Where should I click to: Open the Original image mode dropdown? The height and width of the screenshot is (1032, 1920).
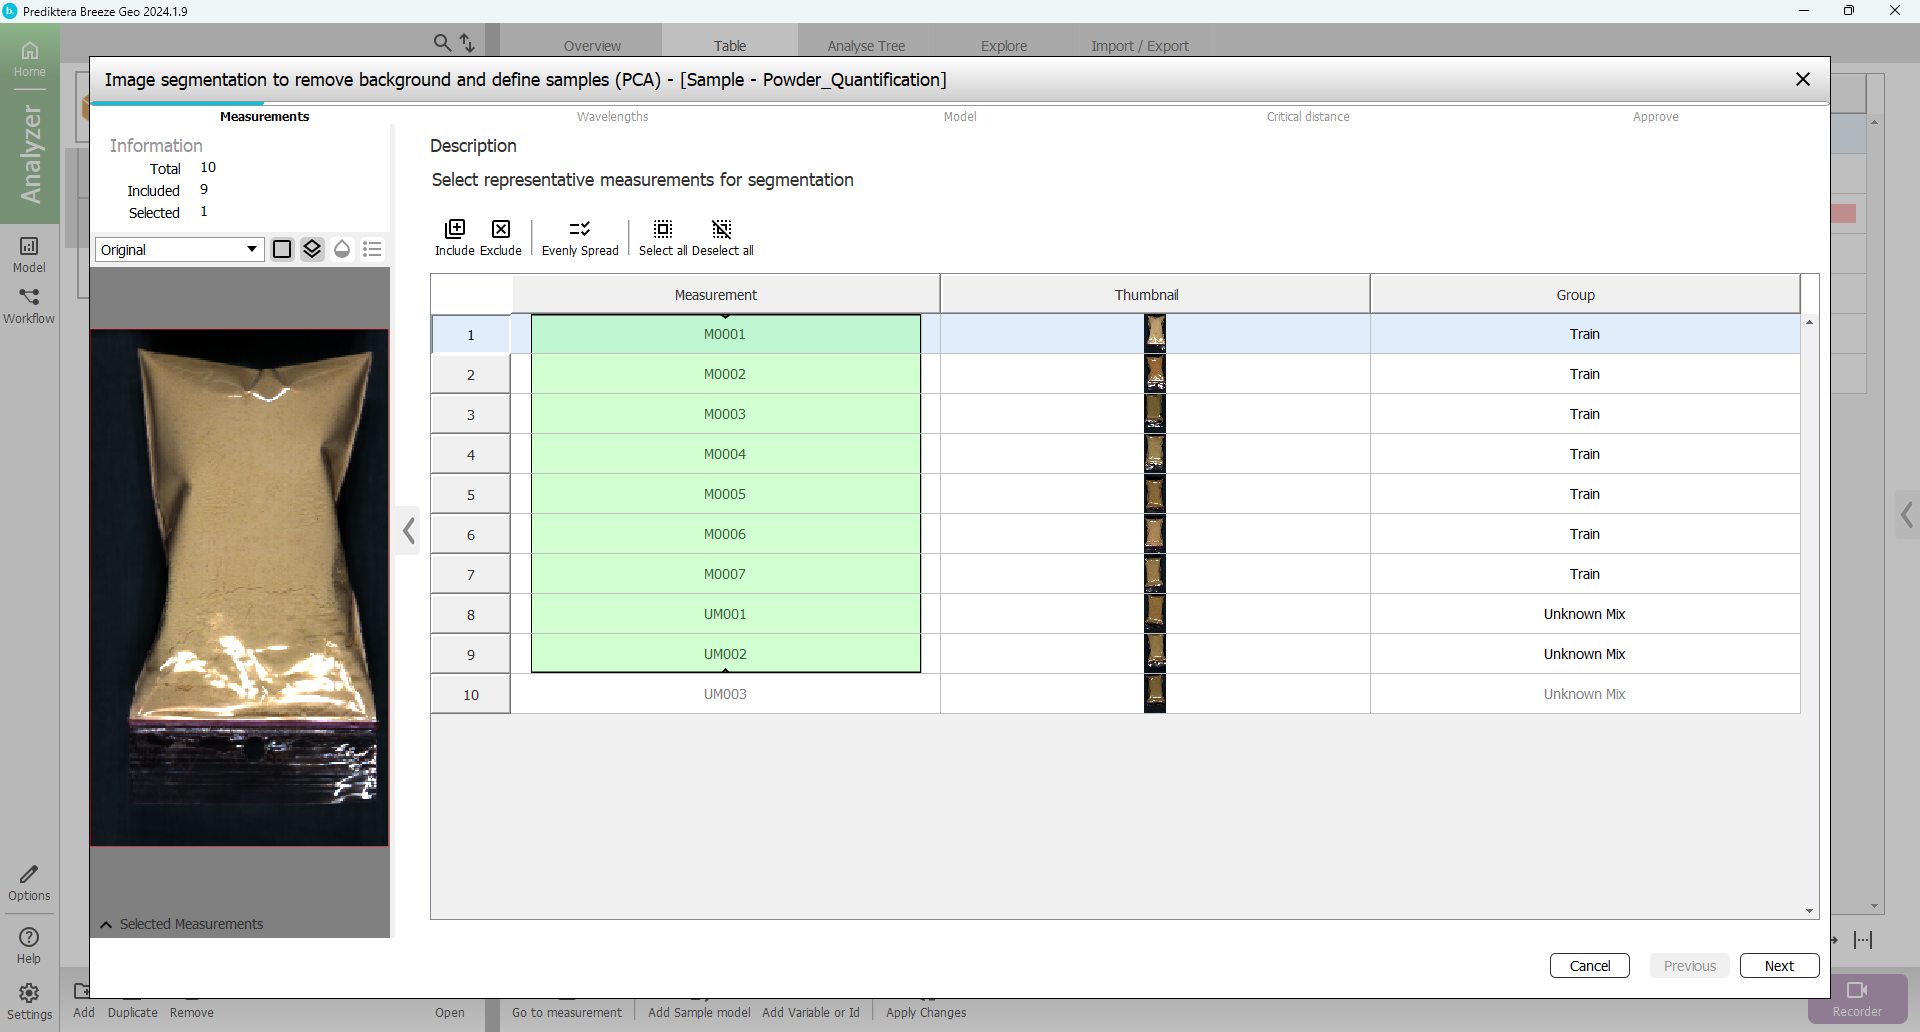pos(179,249)
